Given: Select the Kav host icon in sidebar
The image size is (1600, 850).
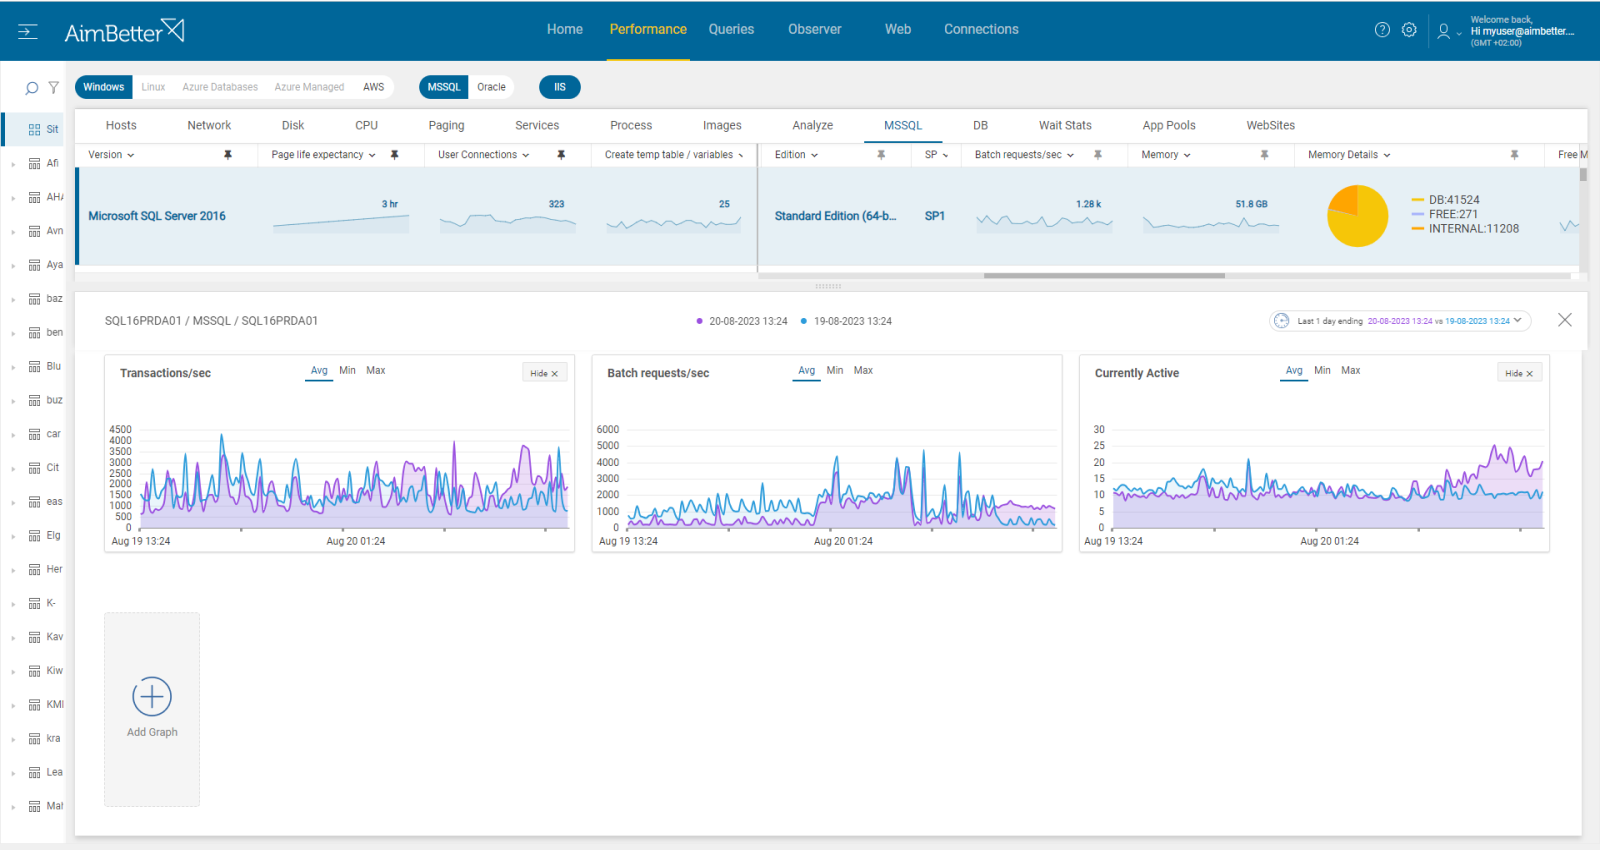Looking at the screenshot, I should (35, 637).
